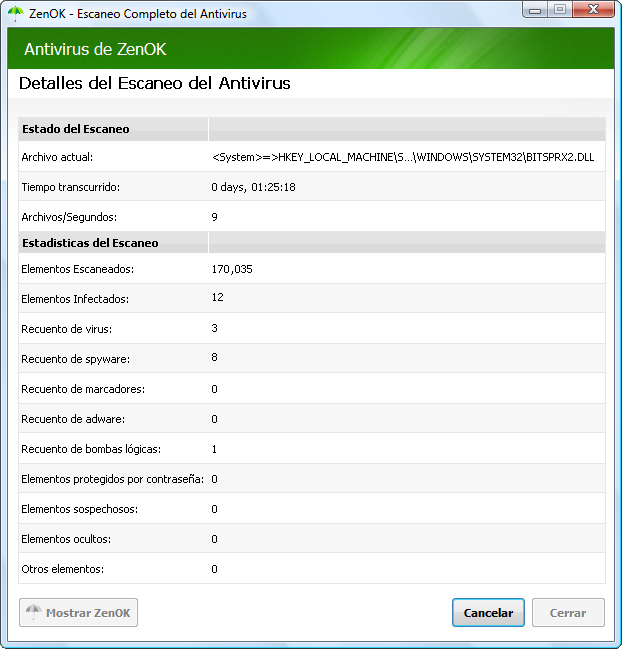
Task: Click the Cerrar button
Action: 568,613
